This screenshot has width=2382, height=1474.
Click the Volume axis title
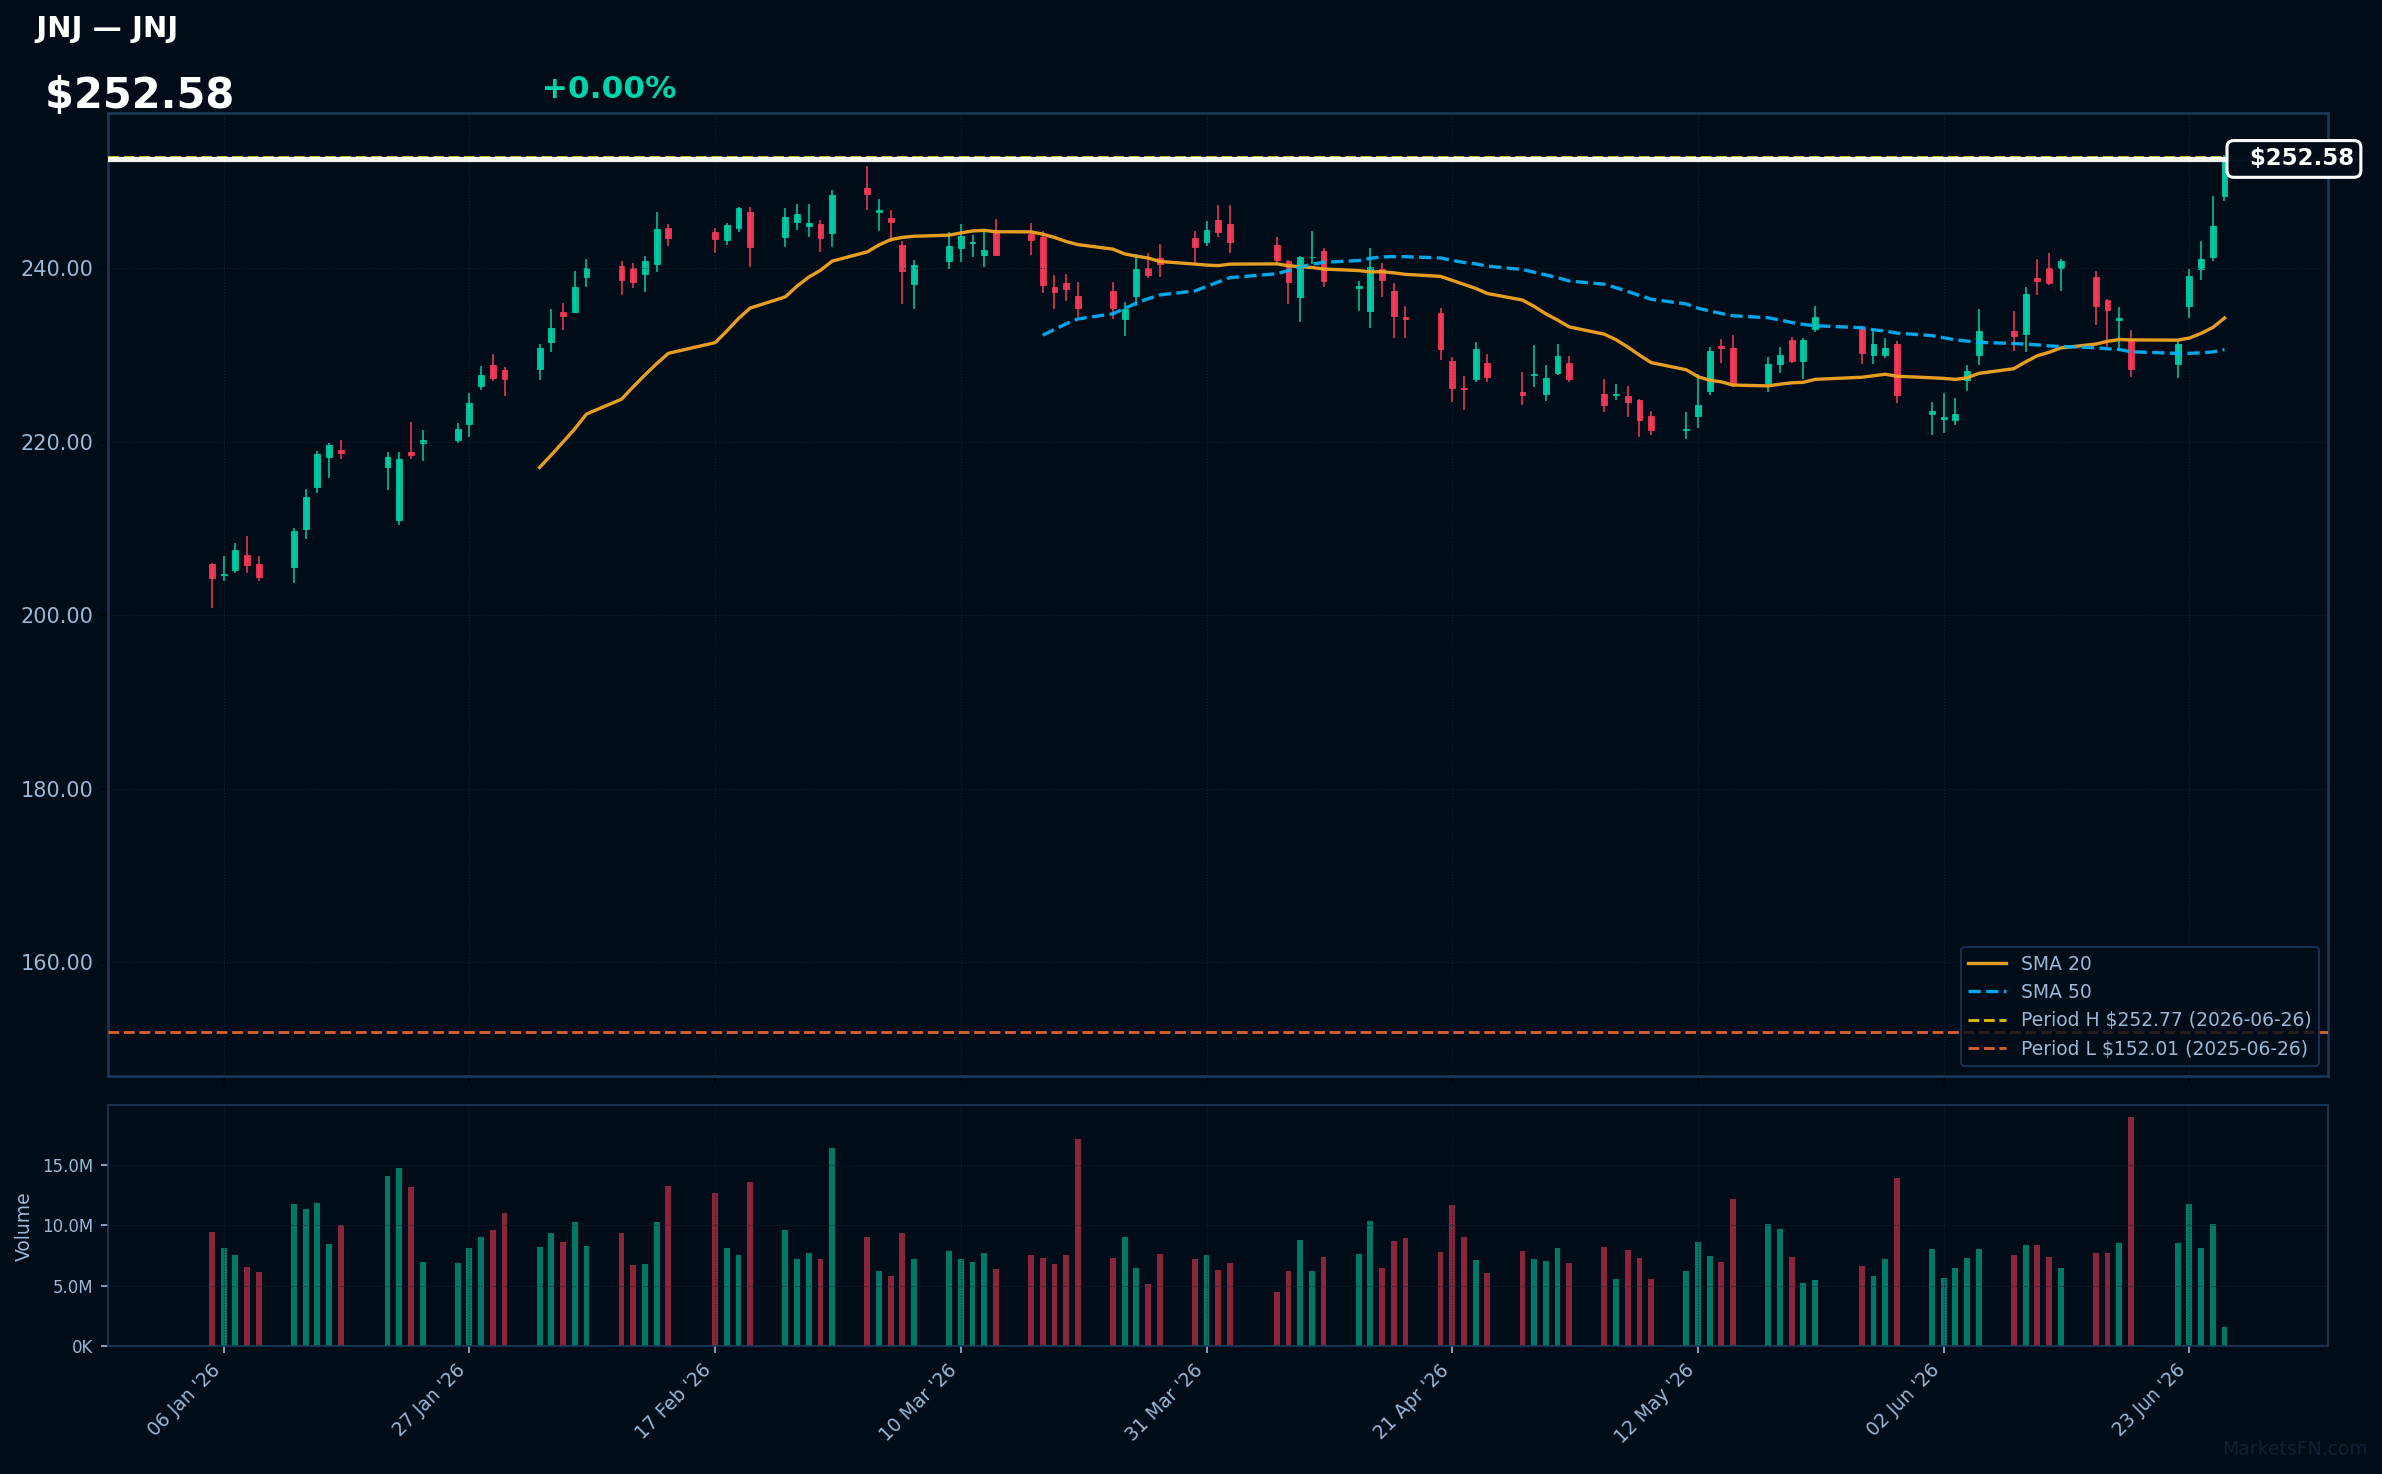[x=23, y=1227]
